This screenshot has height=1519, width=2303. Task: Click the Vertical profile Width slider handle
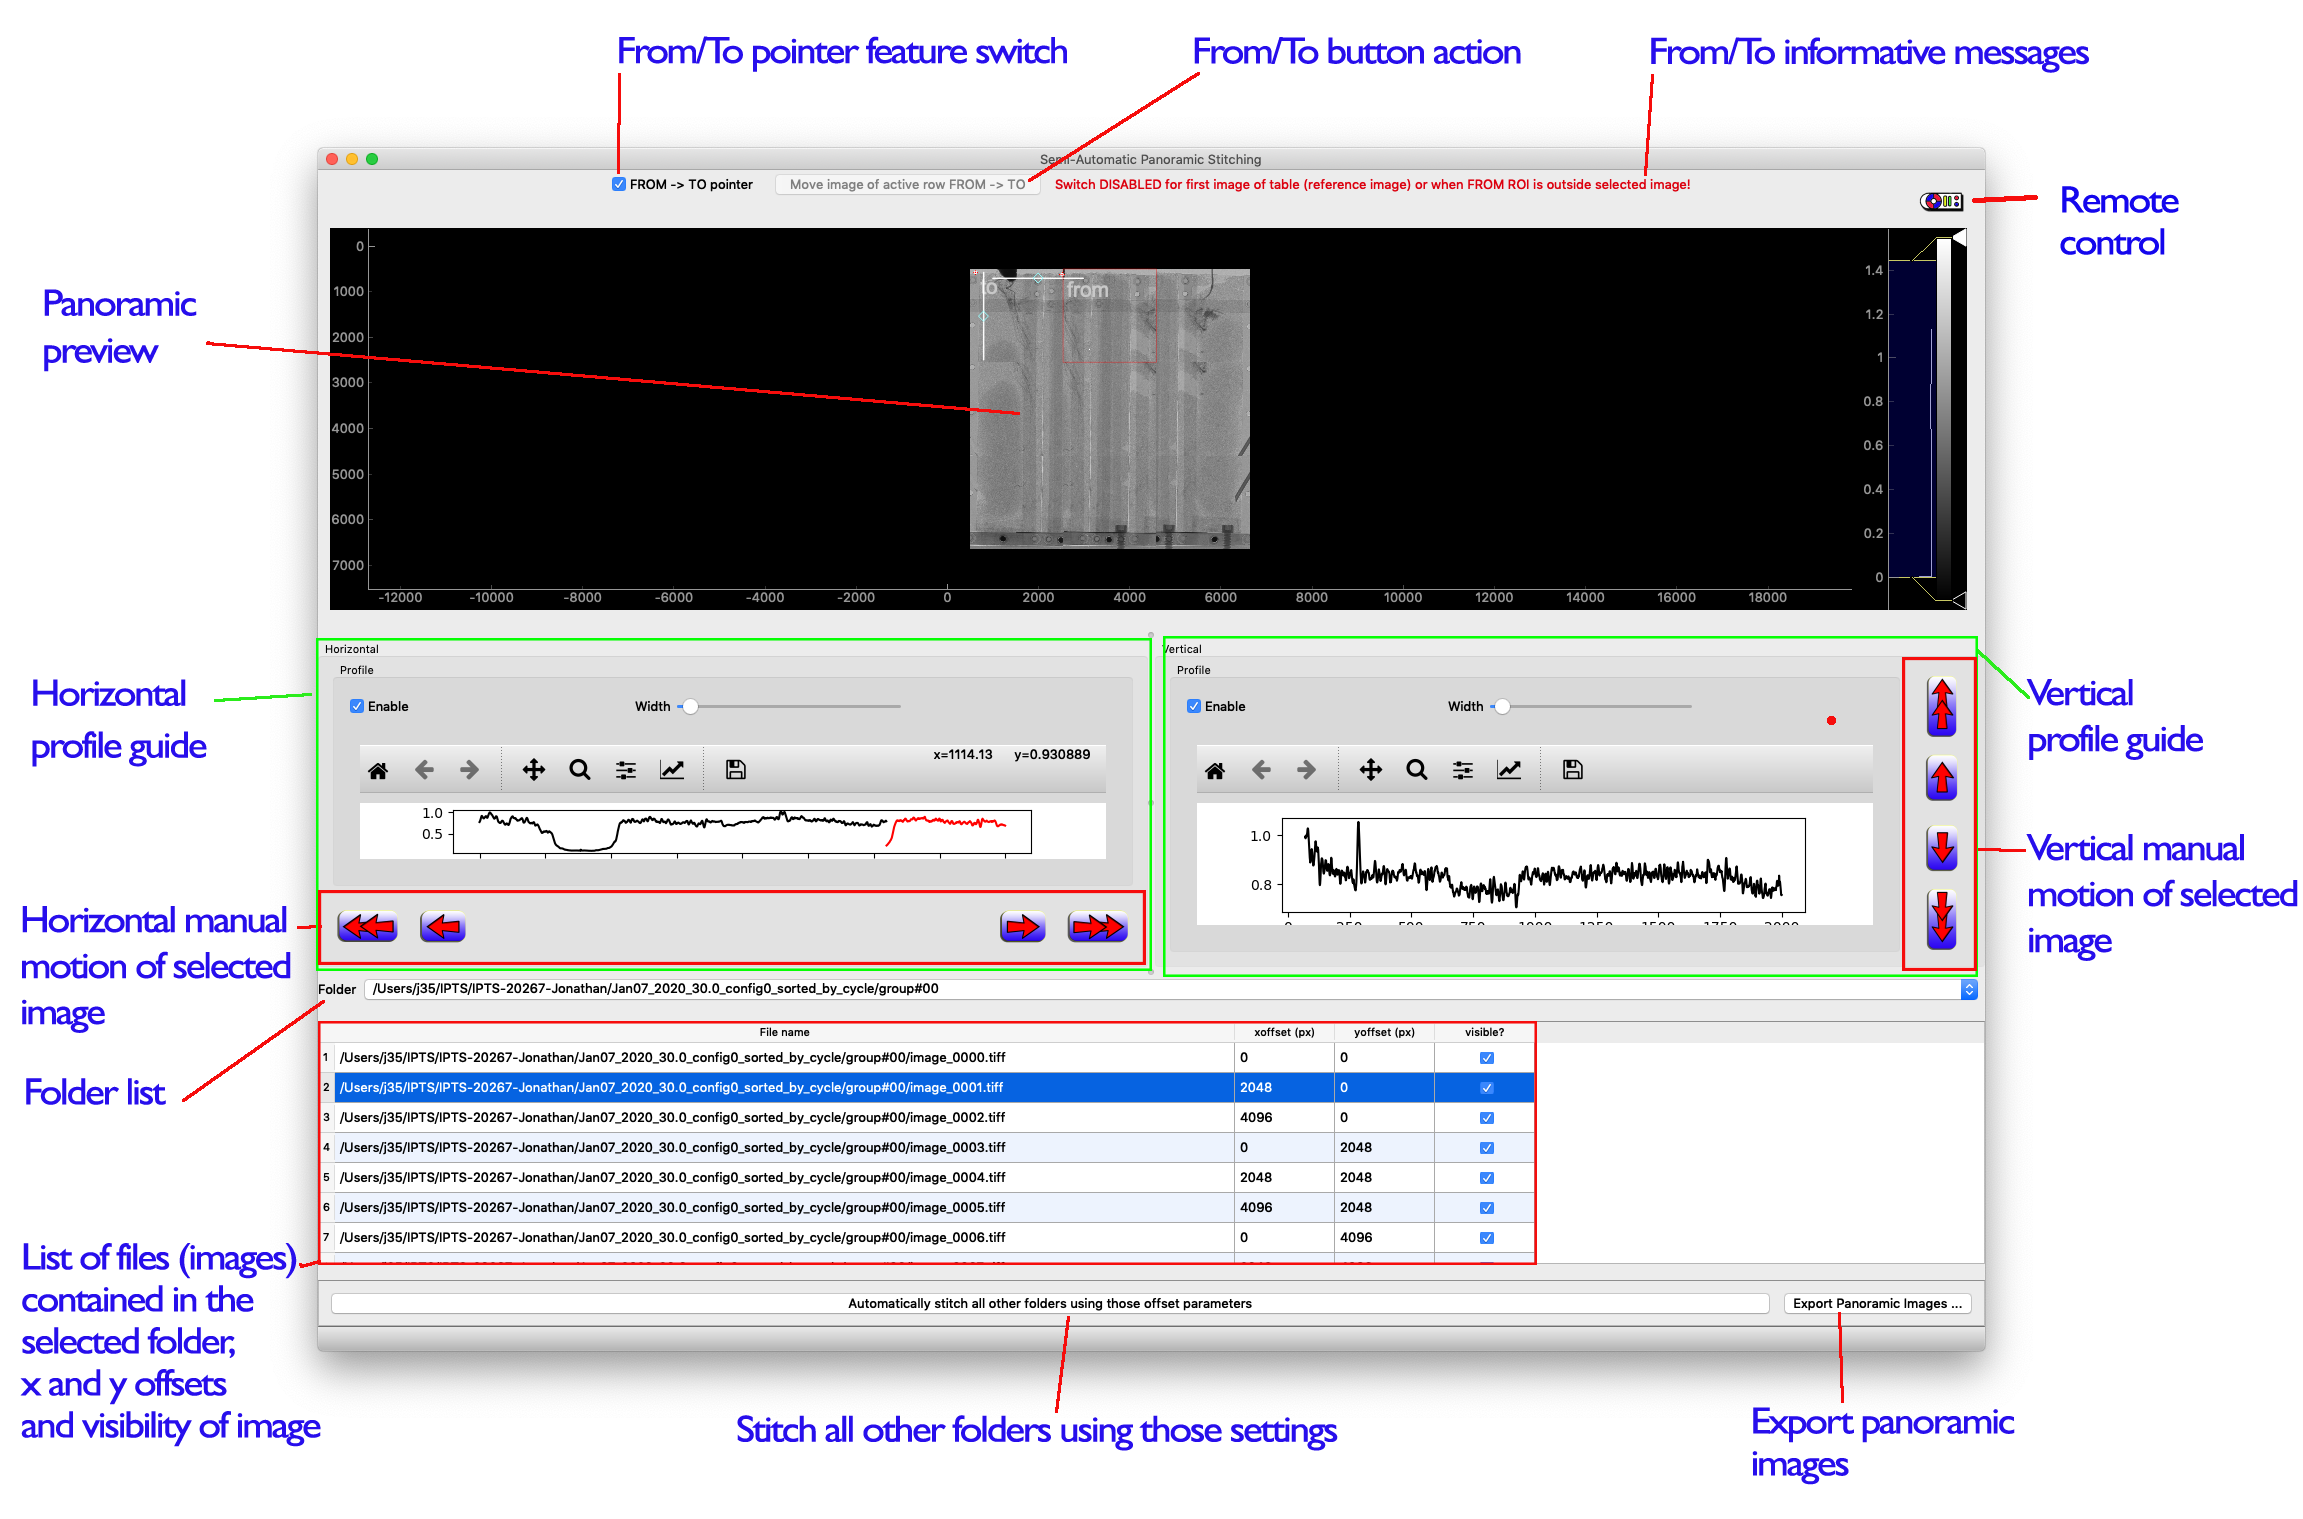[1502, 706]
